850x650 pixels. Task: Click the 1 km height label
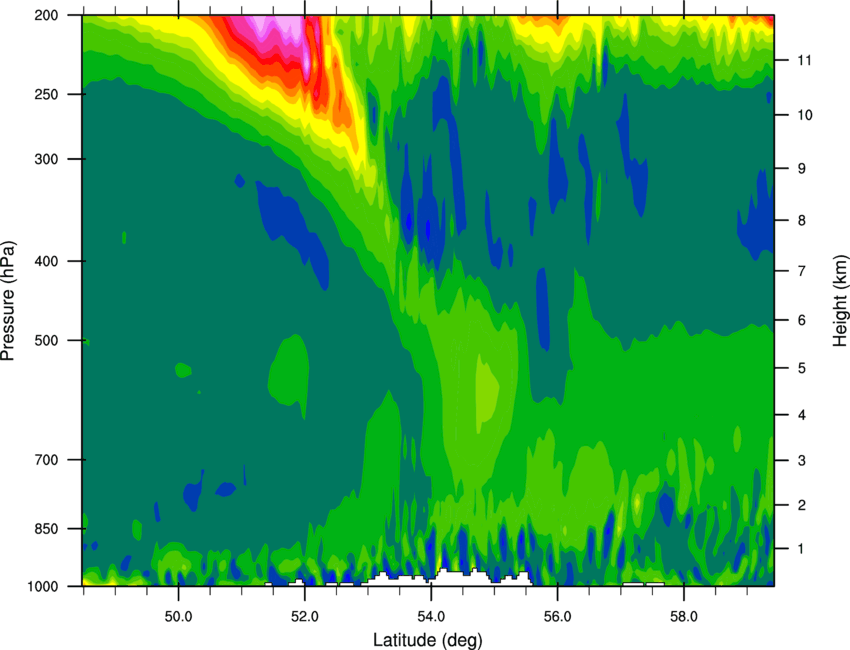click(x=802, y=549)
